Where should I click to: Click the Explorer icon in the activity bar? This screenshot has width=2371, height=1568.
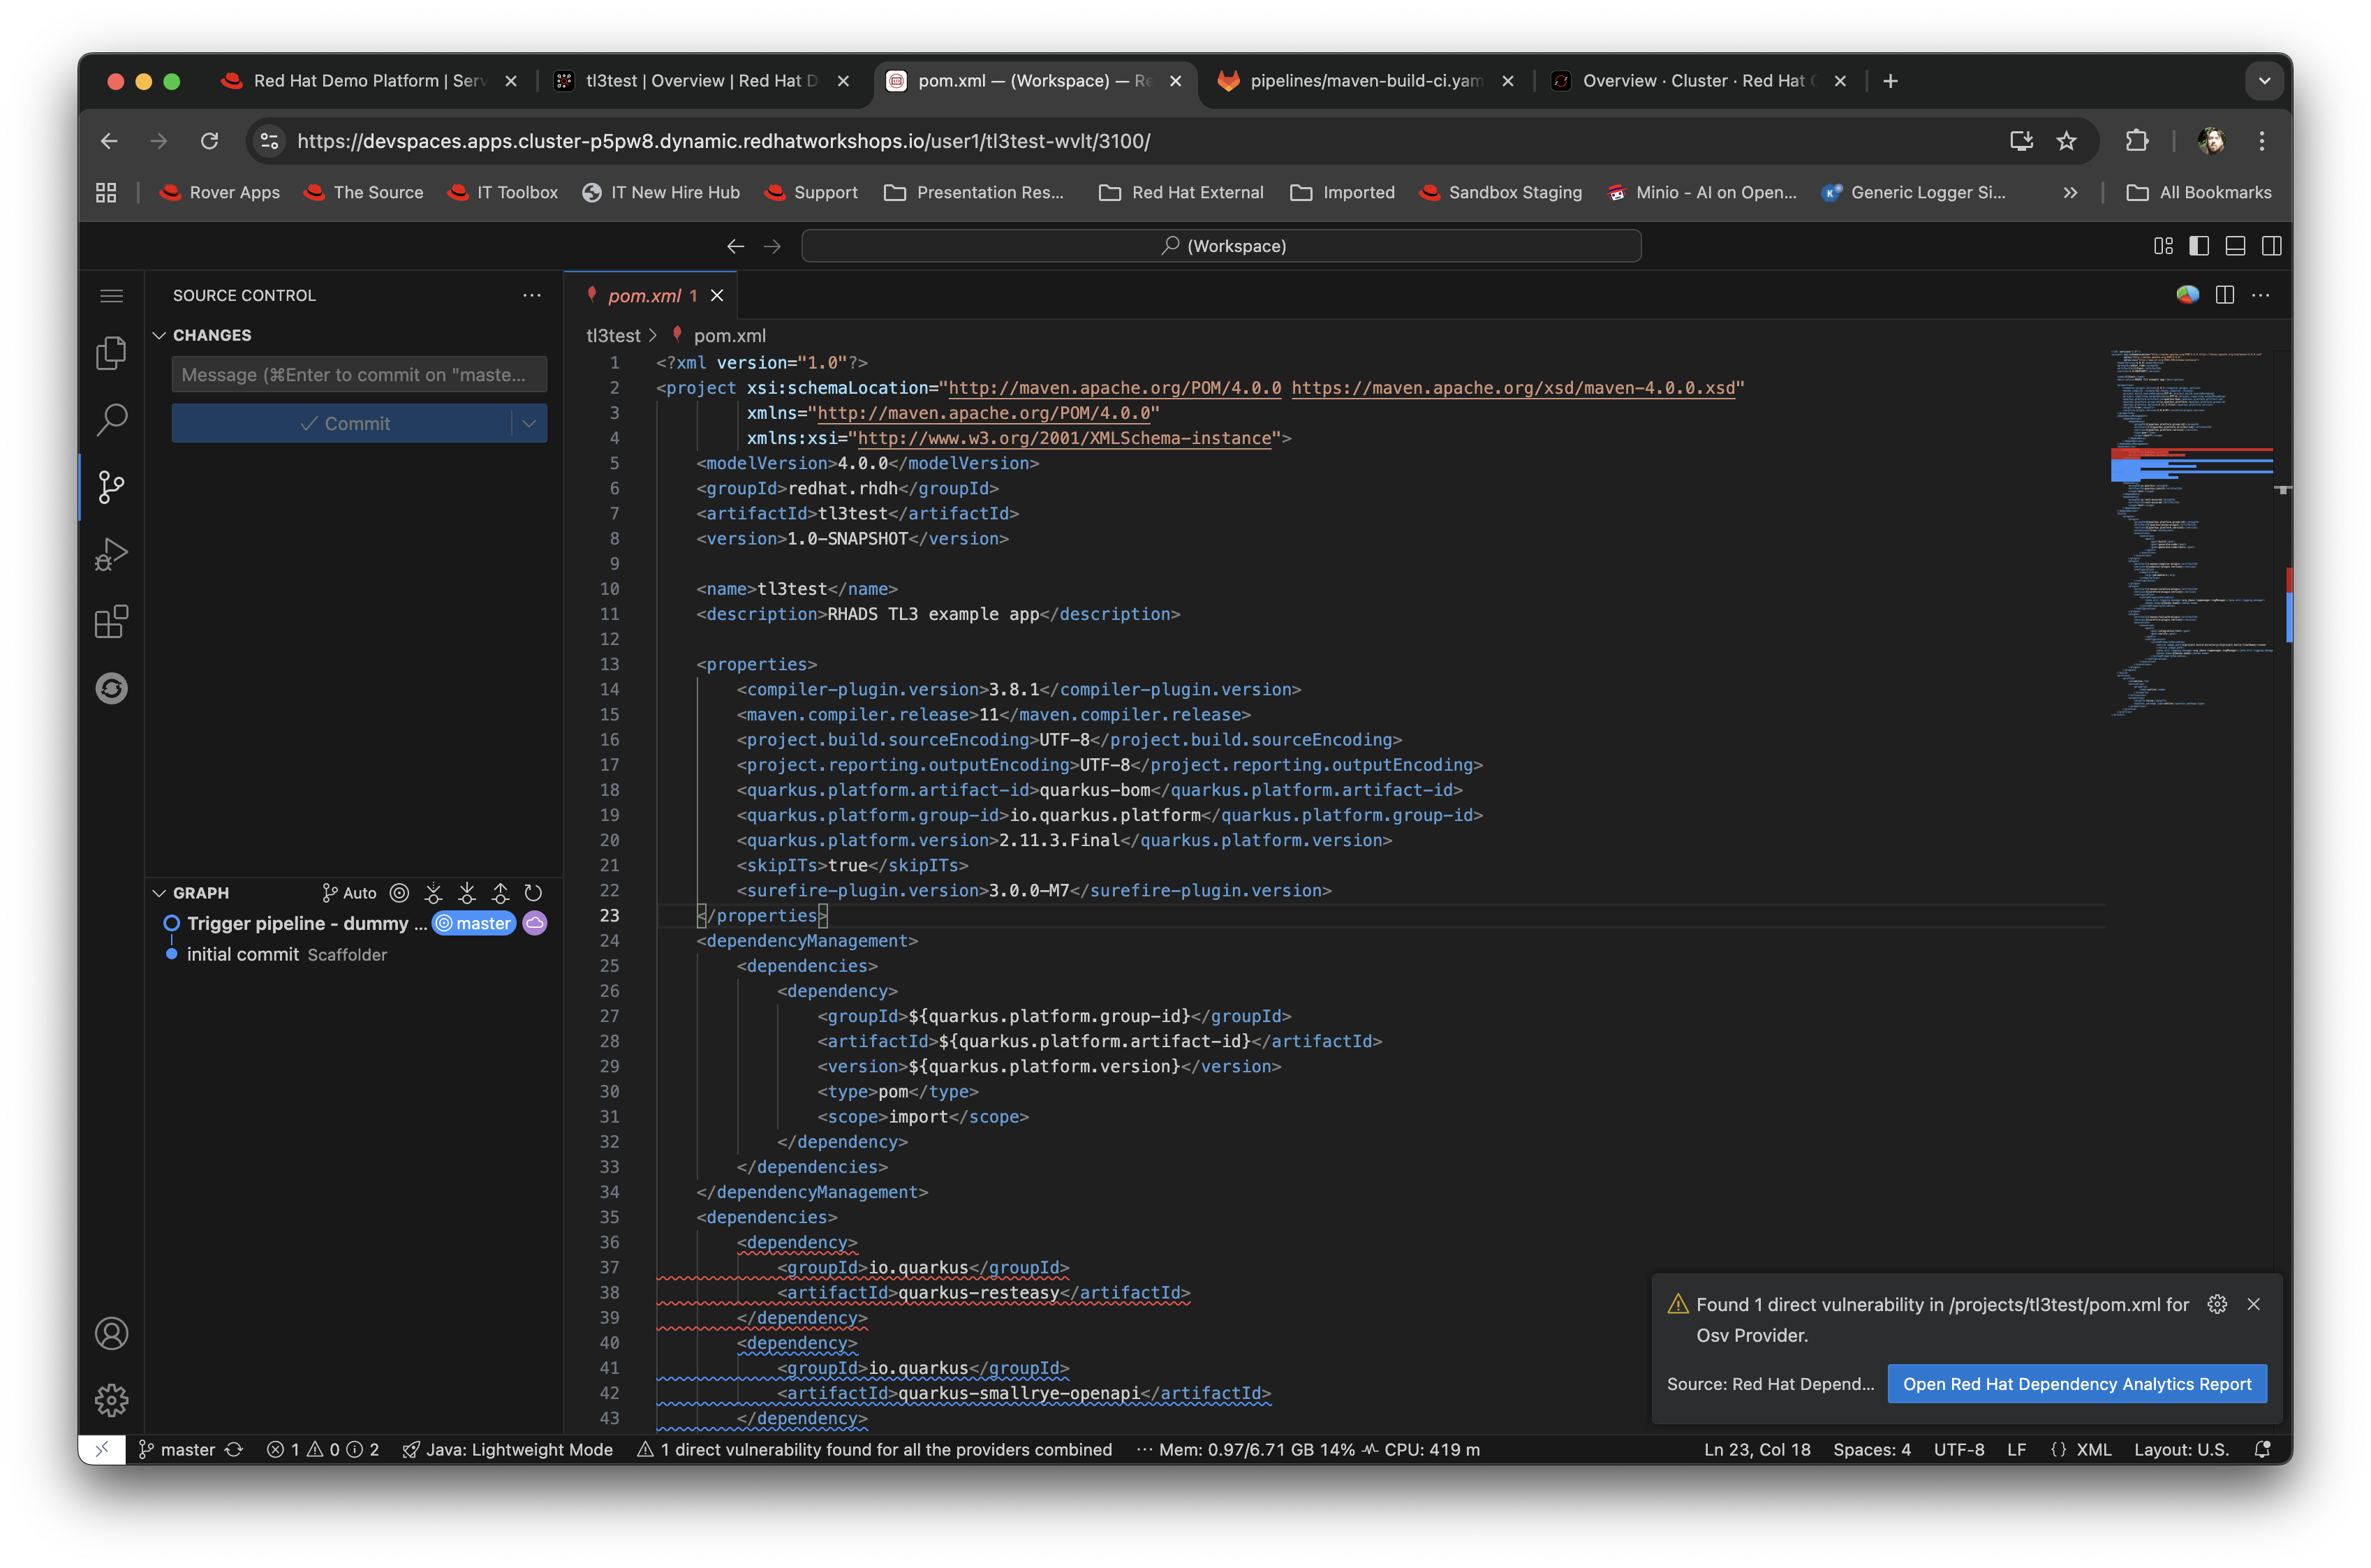tap(111, 352)
